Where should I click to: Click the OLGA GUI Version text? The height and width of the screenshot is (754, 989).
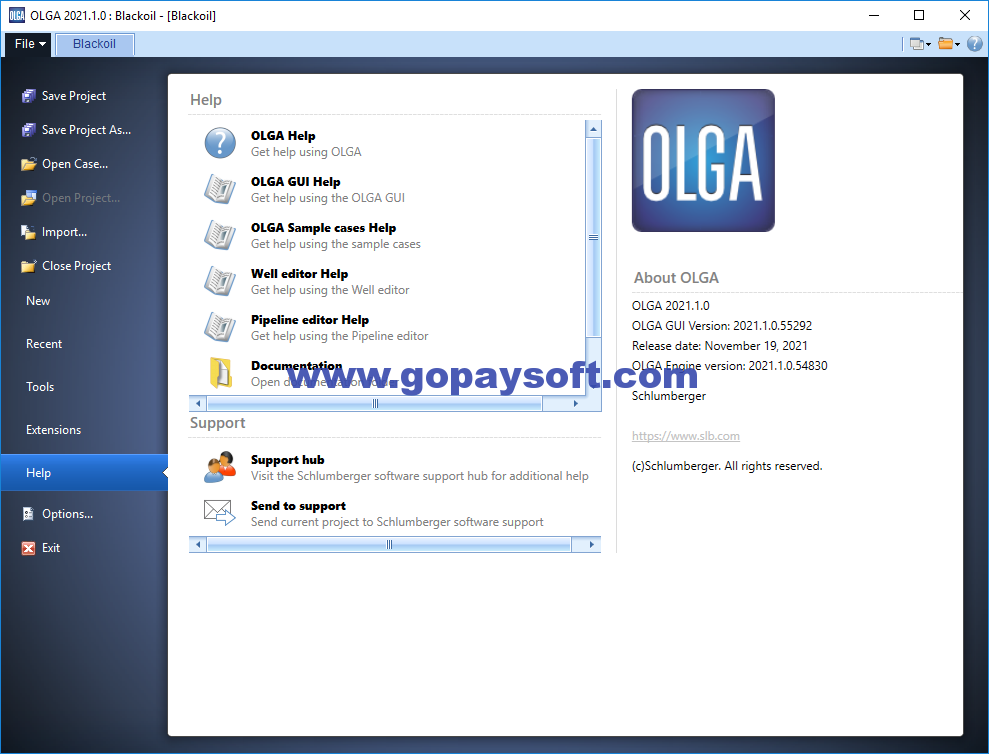coord(722,326)
